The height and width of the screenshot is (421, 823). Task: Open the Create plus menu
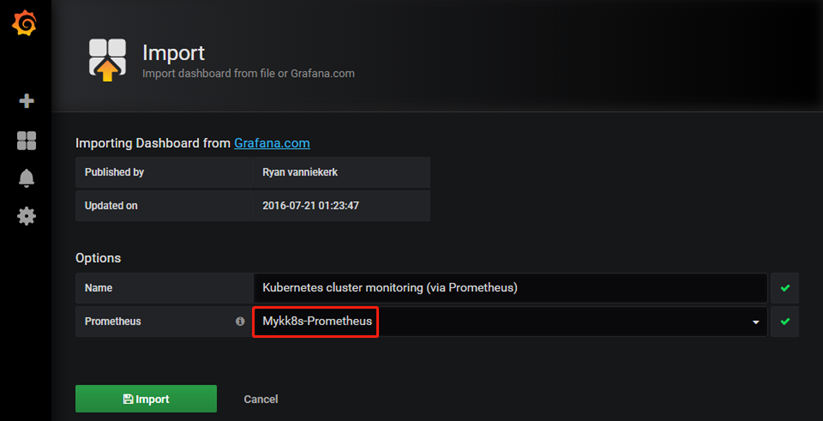[x=26, y=101]
